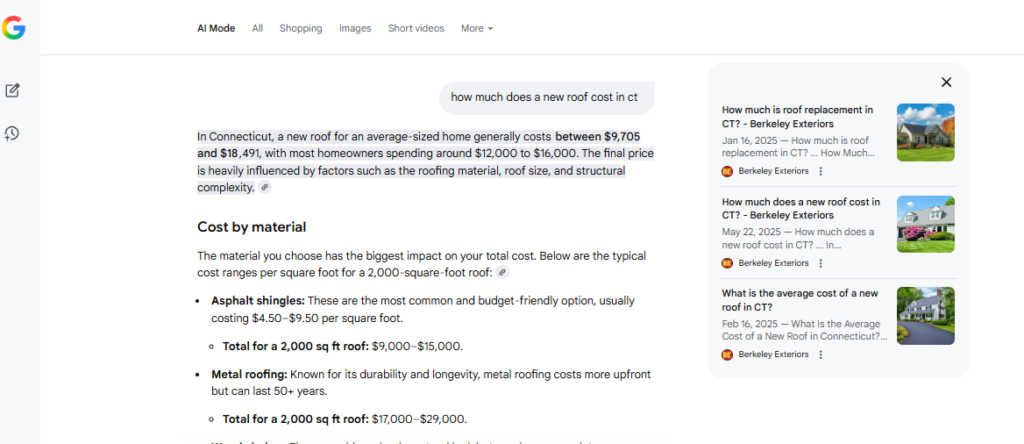Open three-dot menu for Feb 16, 2025 source
The width and height of the screenshot is (1024, 444).
pyautogui.click(x=820, y=355)
